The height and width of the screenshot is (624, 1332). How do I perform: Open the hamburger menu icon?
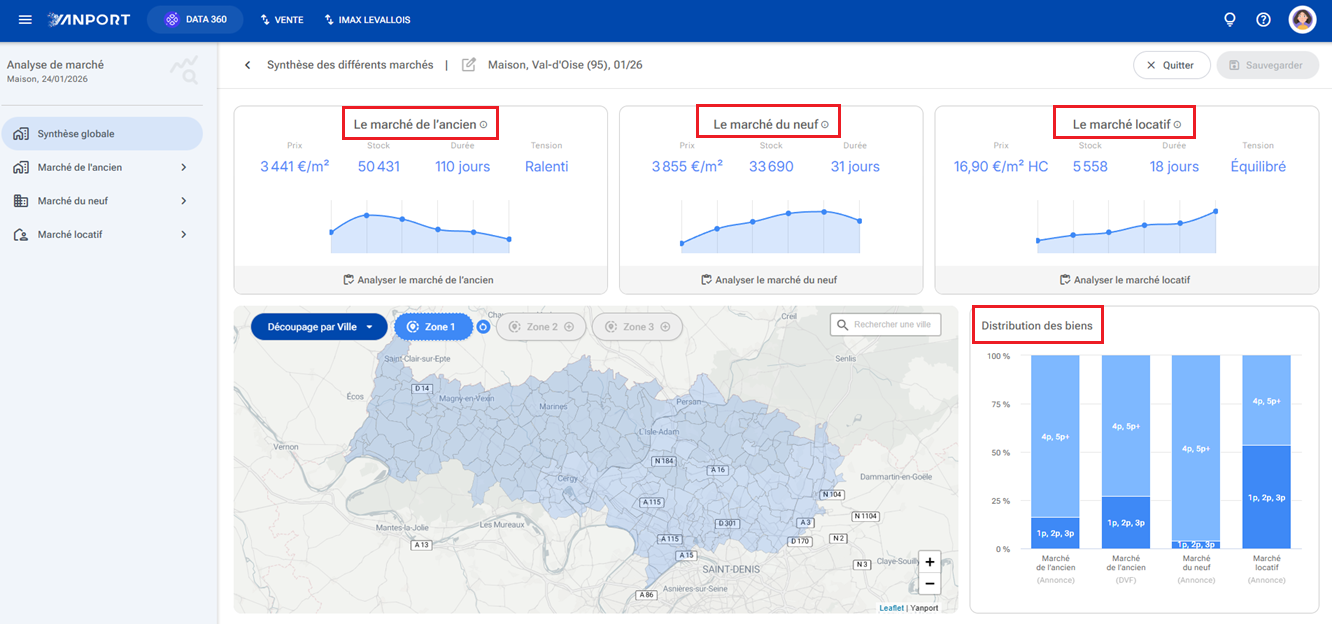(x=25, y=20)
